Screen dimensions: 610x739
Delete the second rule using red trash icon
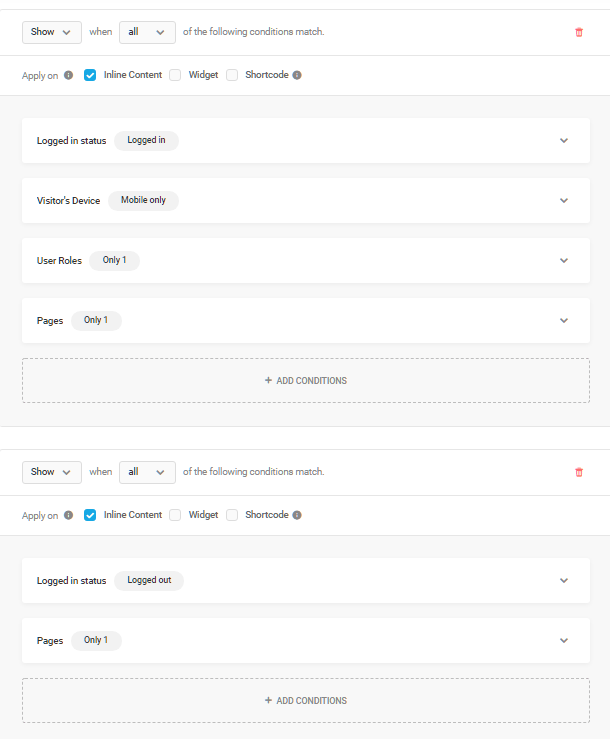[579, 472]
